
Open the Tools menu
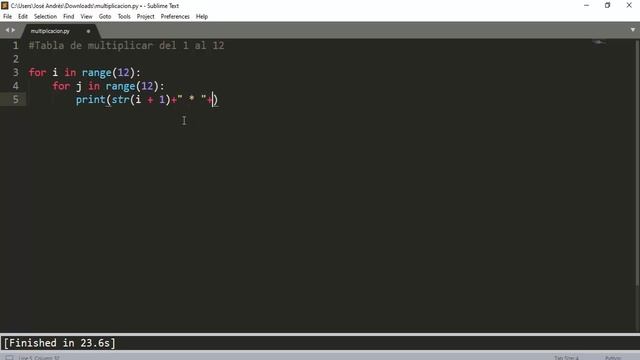124,16
